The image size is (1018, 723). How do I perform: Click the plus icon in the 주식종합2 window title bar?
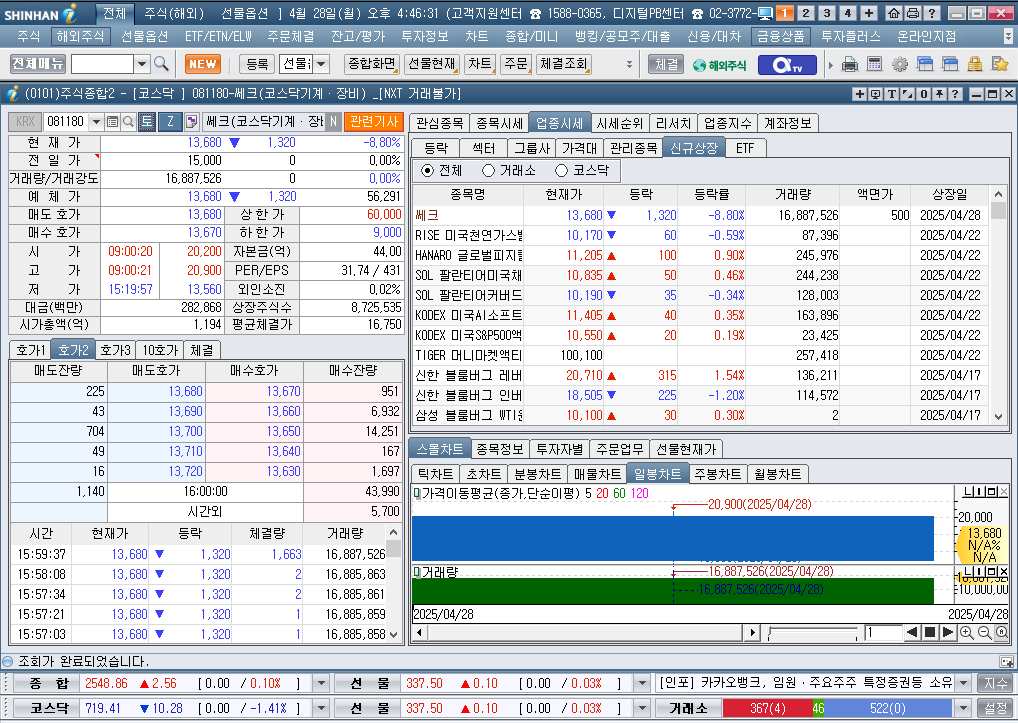[860, 94]
